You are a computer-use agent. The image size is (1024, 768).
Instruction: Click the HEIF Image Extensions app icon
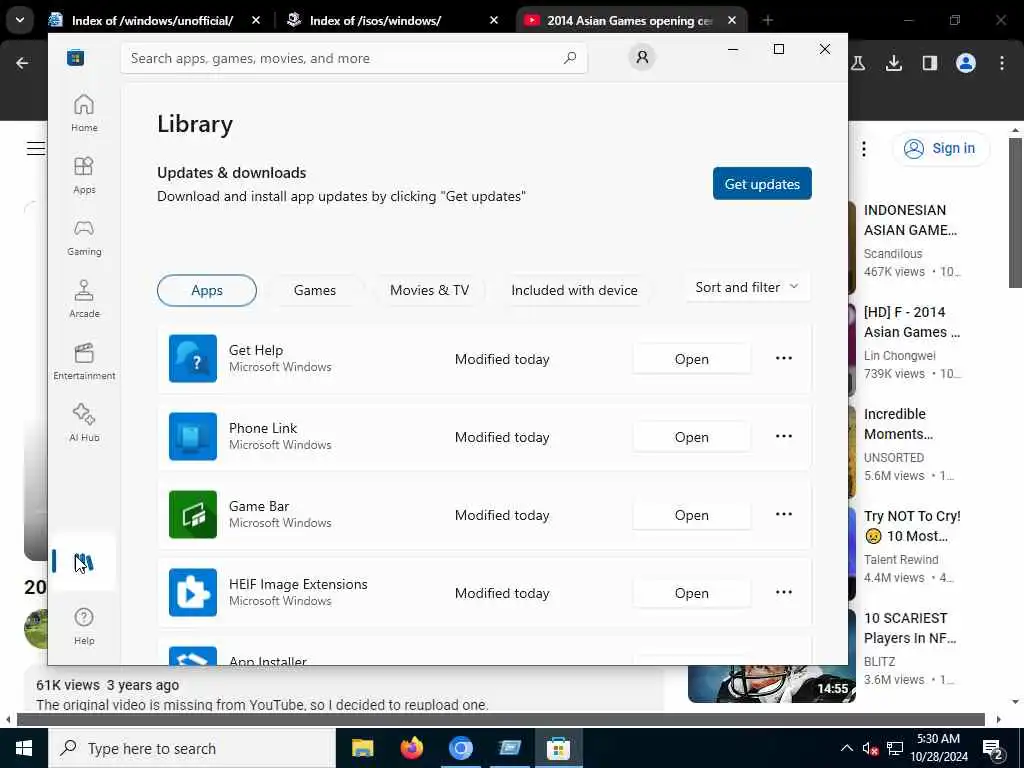[193, 592]
